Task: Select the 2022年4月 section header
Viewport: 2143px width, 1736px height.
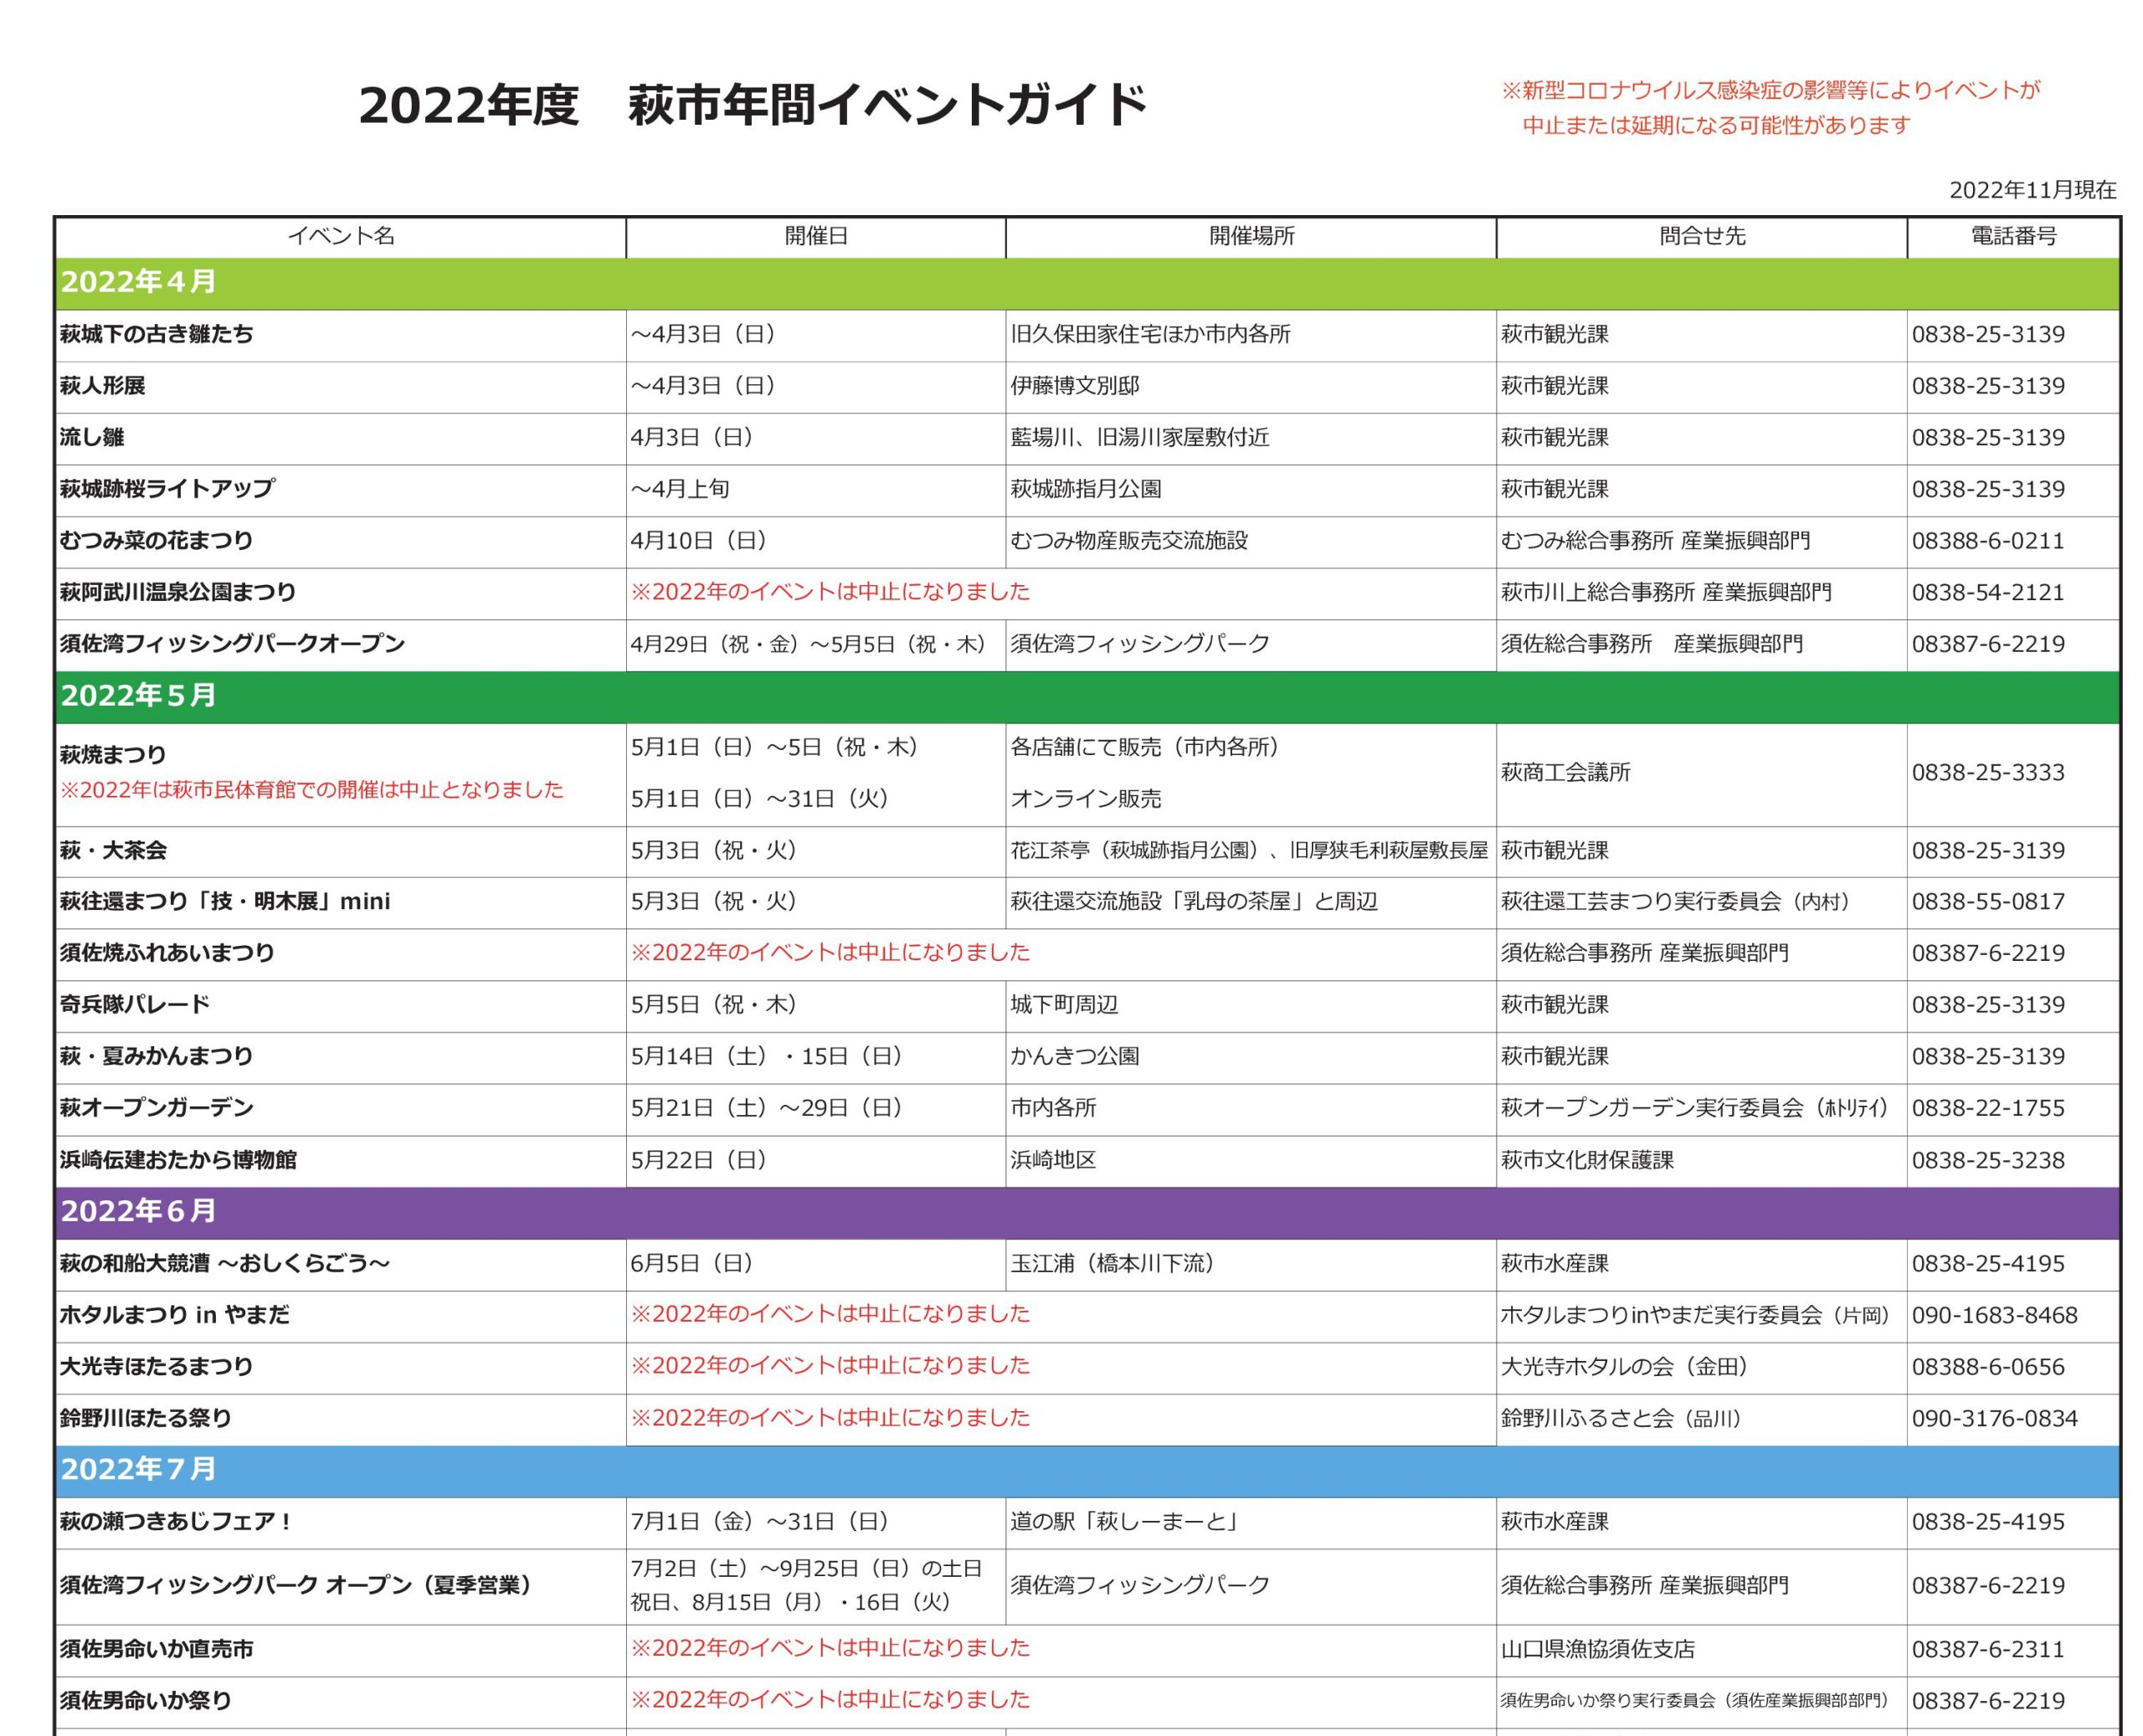Action: click(x=1087, y=283)
